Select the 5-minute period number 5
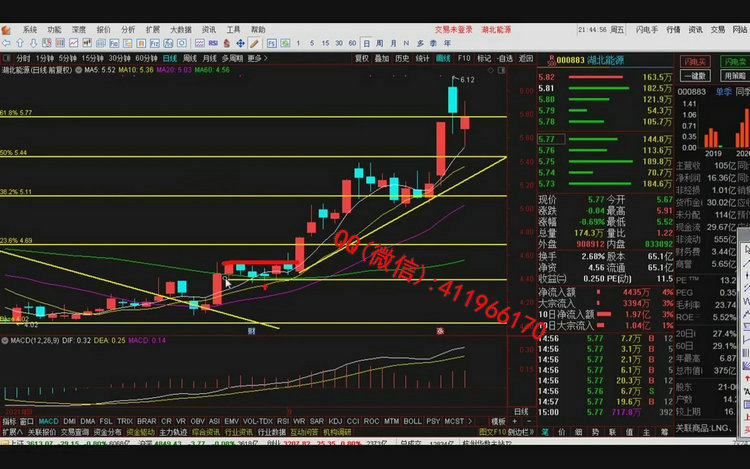This screenshot has width=750, height=469. click(312, 44)
